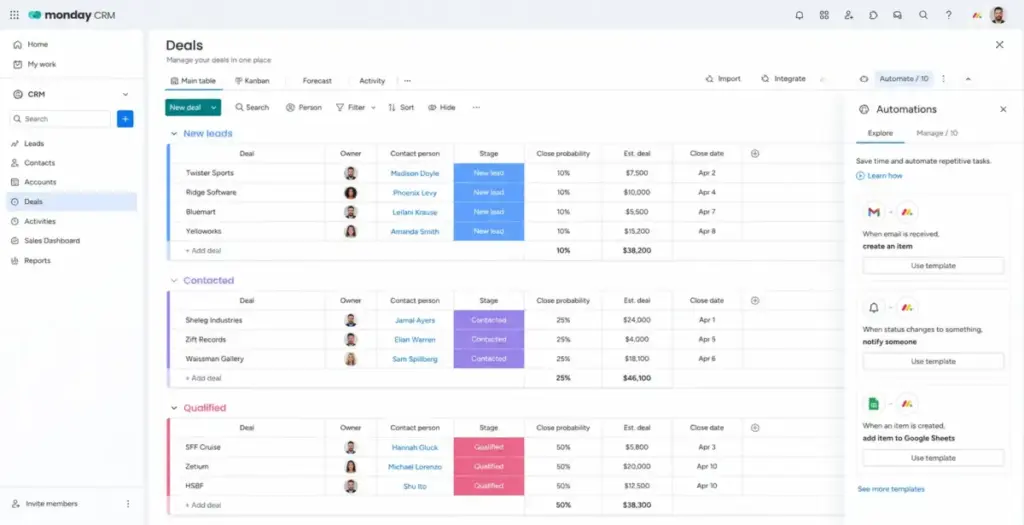This screenshot has width=1024, height=525.
Task: Open toolbar more options ellipsis beside Hide
Action: (x=476, y=107)
